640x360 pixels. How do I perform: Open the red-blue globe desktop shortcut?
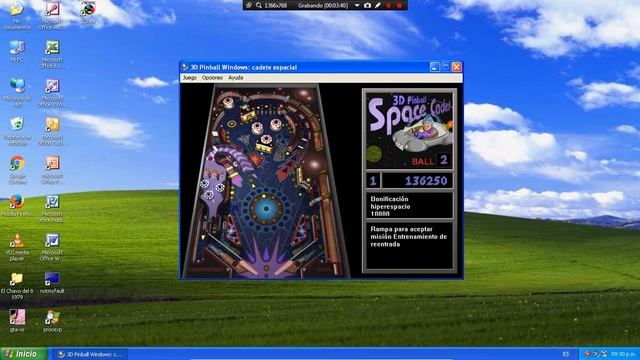(x=88, y=12)
